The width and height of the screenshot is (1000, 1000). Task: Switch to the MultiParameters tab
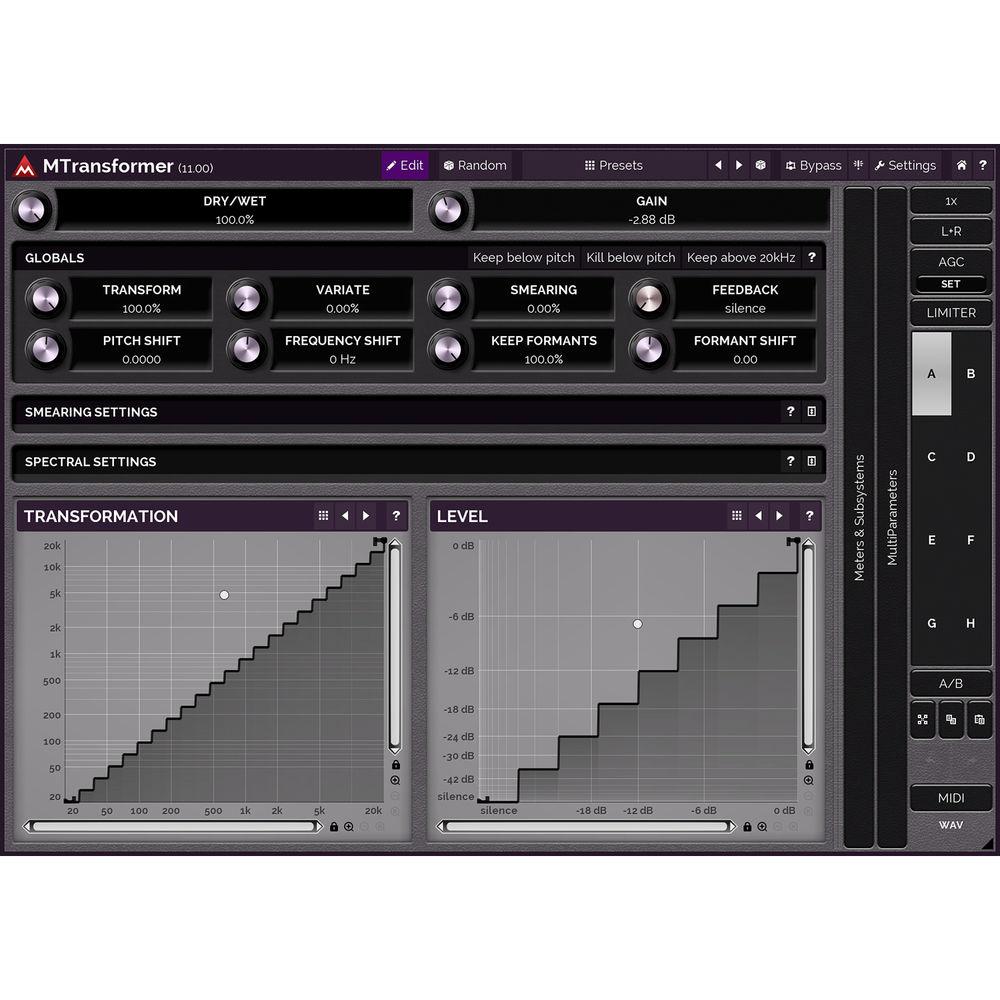coord(893,515)
